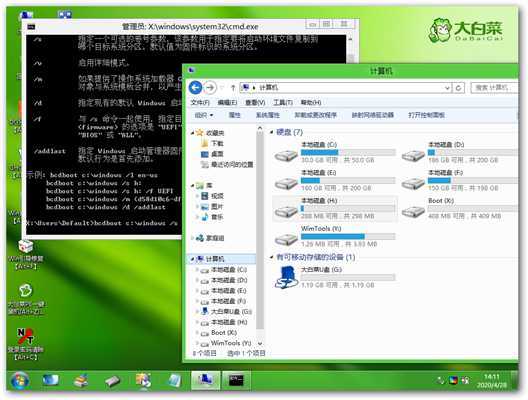Select the WimTools (Y:) drive icon
This screenshot has height=400, width=528.
(286, 239)
